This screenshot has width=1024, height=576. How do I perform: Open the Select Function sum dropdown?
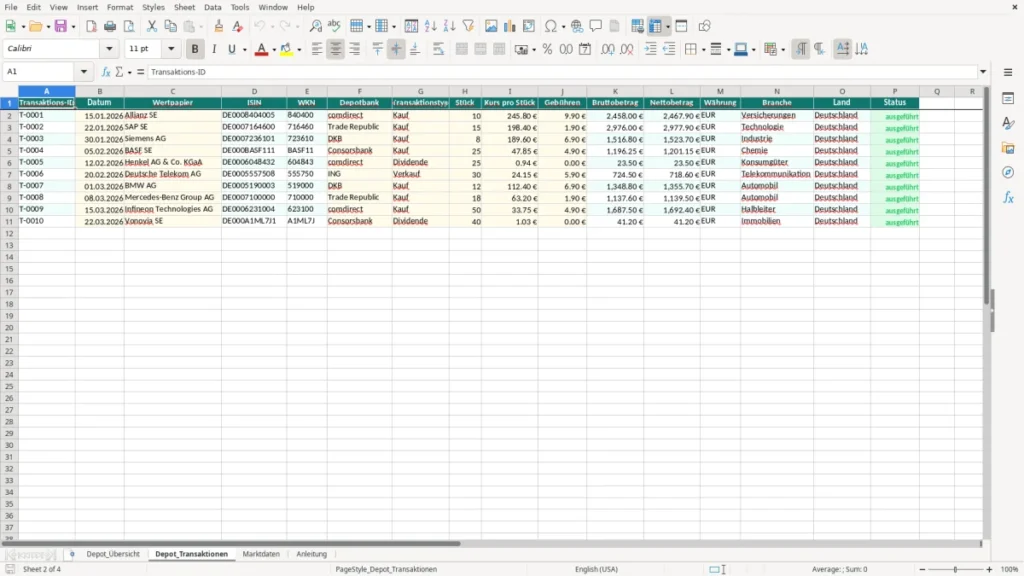[x=129, y=72]
